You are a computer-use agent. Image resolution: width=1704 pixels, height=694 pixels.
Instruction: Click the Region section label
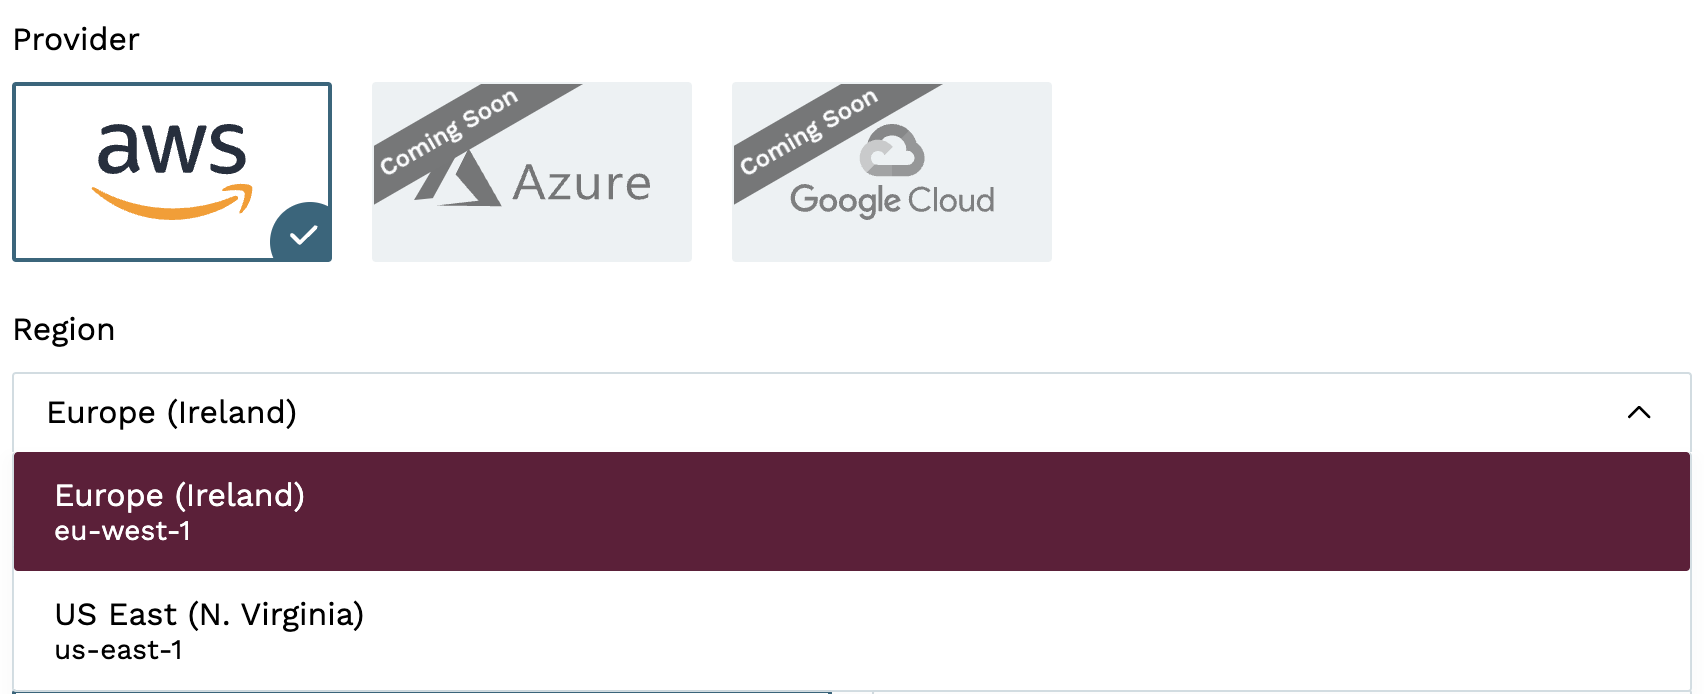[64, 329]
